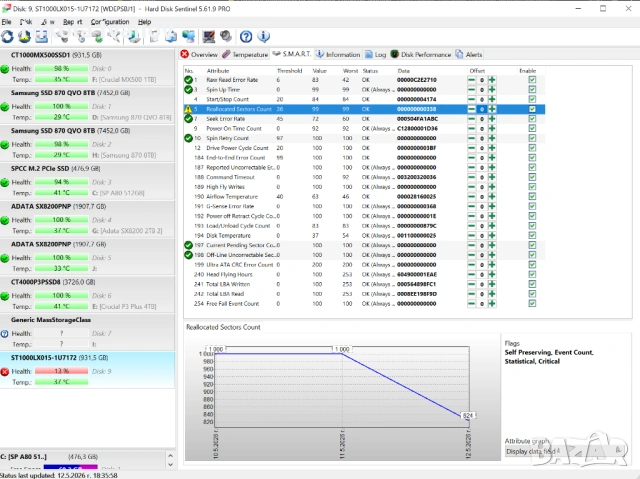This screenshot has height=479, width=640.
Task: Click the disk with green check toolbar icon
Action: click(98, 37)
